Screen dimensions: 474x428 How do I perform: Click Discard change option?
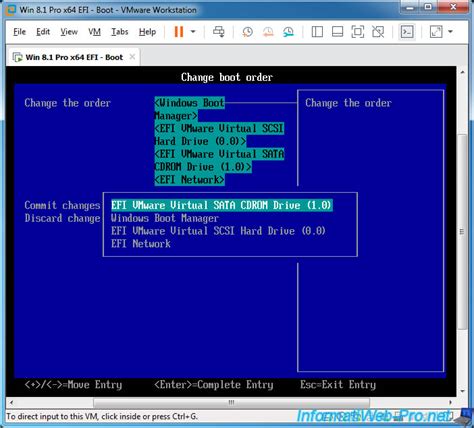[x=62, y=218]
